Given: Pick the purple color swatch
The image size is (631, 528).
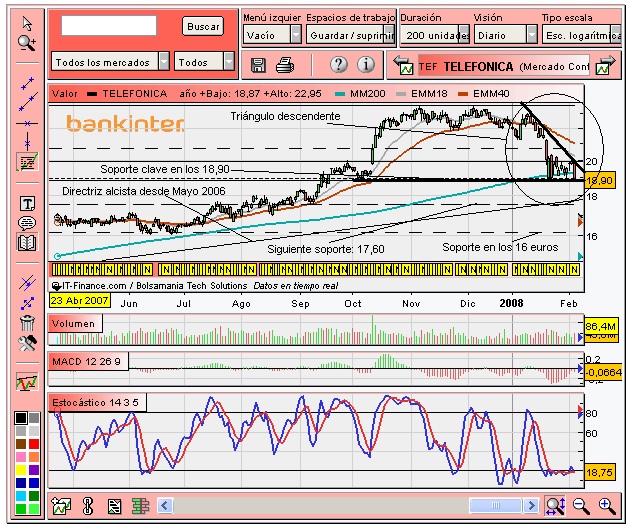Looking at the screenshot, I should coord(34,470).
